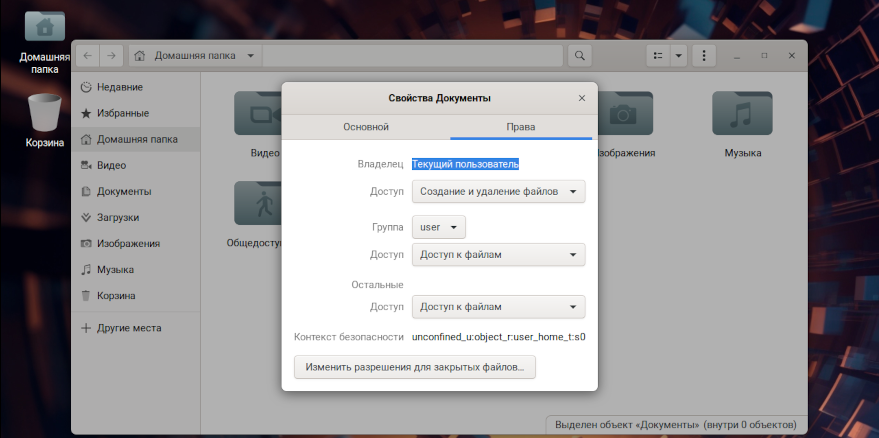
Task: Click the search magnifier icon in toolbar
Action: click(579, 55)
